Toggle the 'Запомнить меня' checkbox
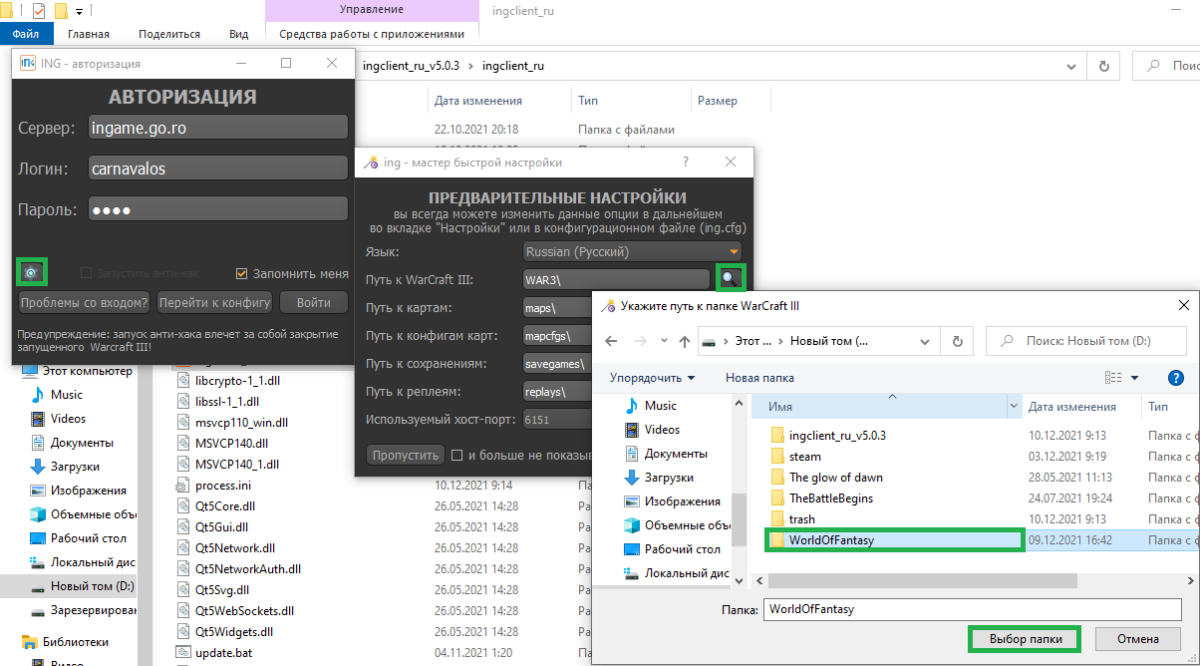 241,274
